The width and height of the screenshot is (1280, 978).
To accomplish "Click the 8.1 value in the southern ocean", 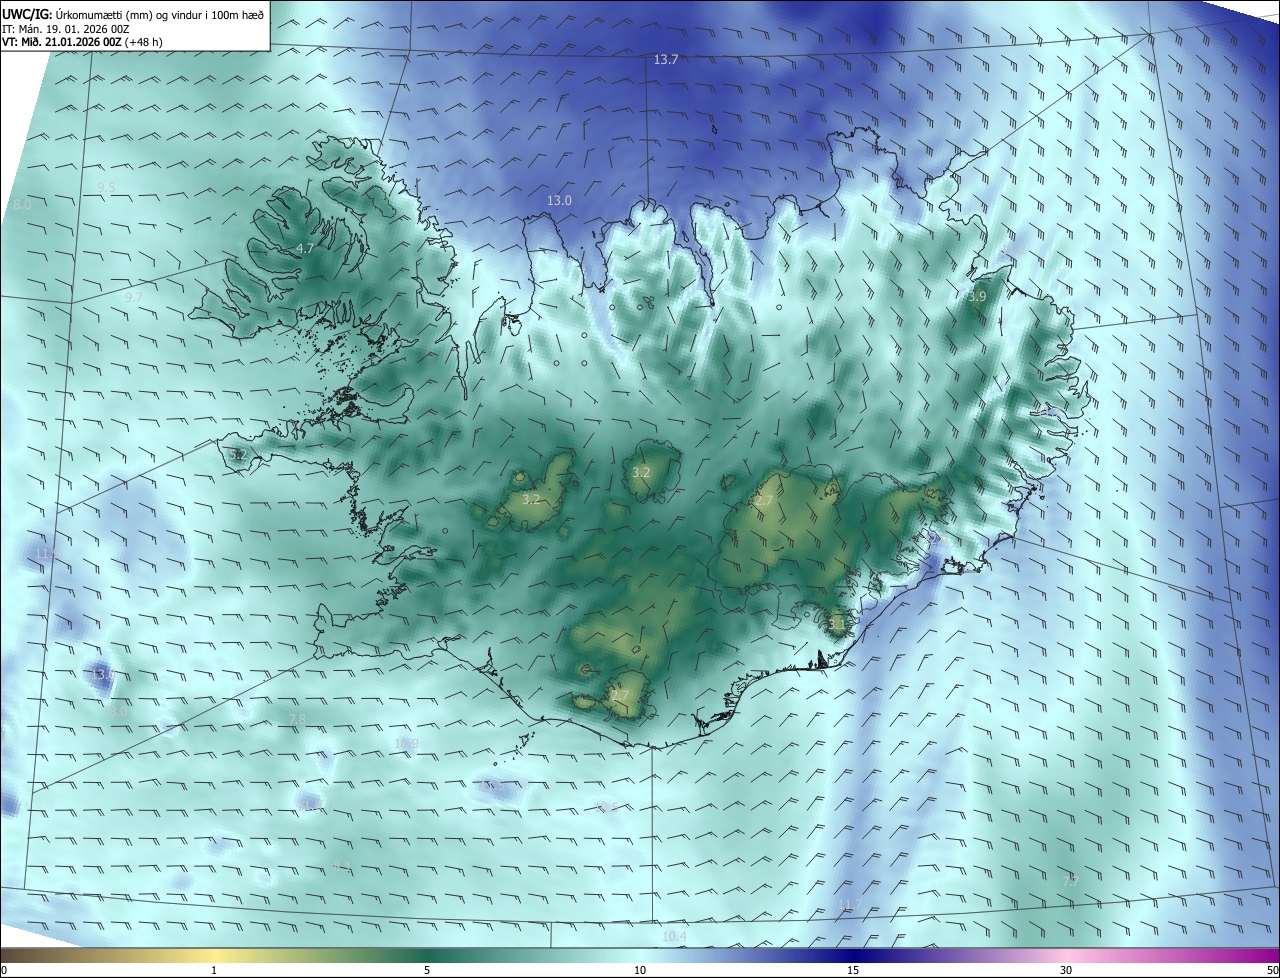I will 341,867.
